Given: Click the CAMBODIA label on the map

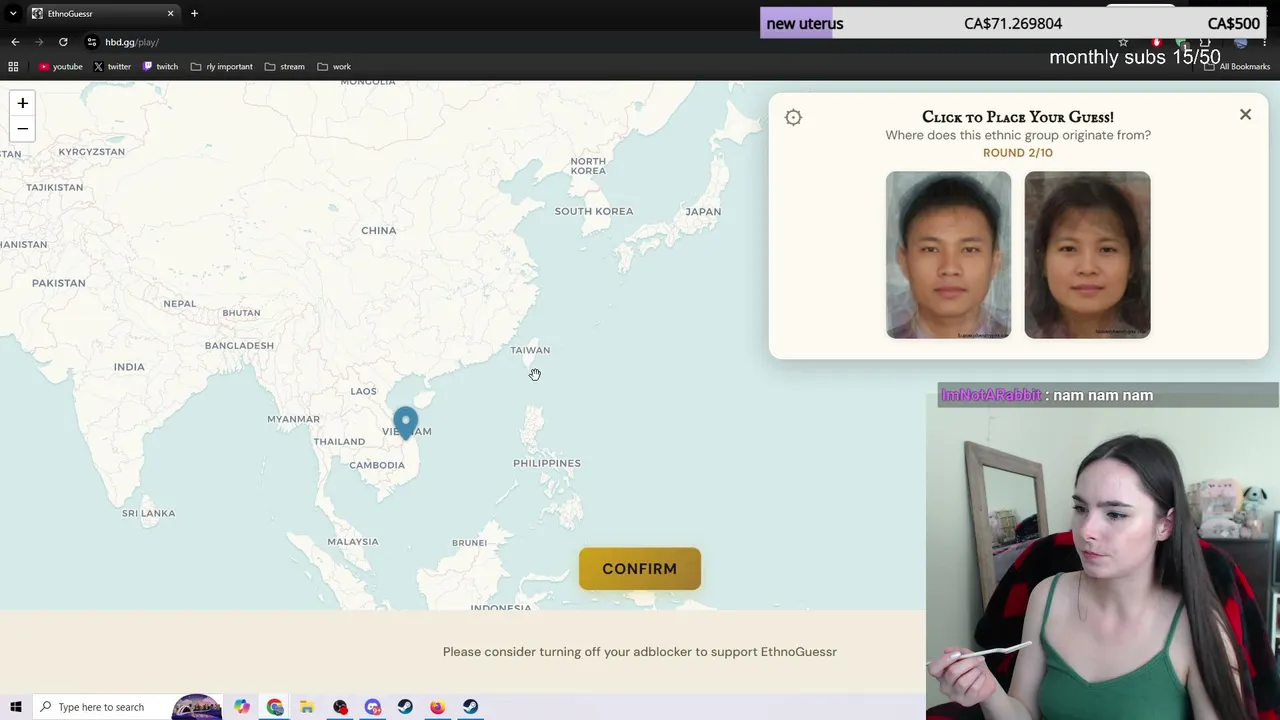Looking at the screenshot, I should 377,465.
